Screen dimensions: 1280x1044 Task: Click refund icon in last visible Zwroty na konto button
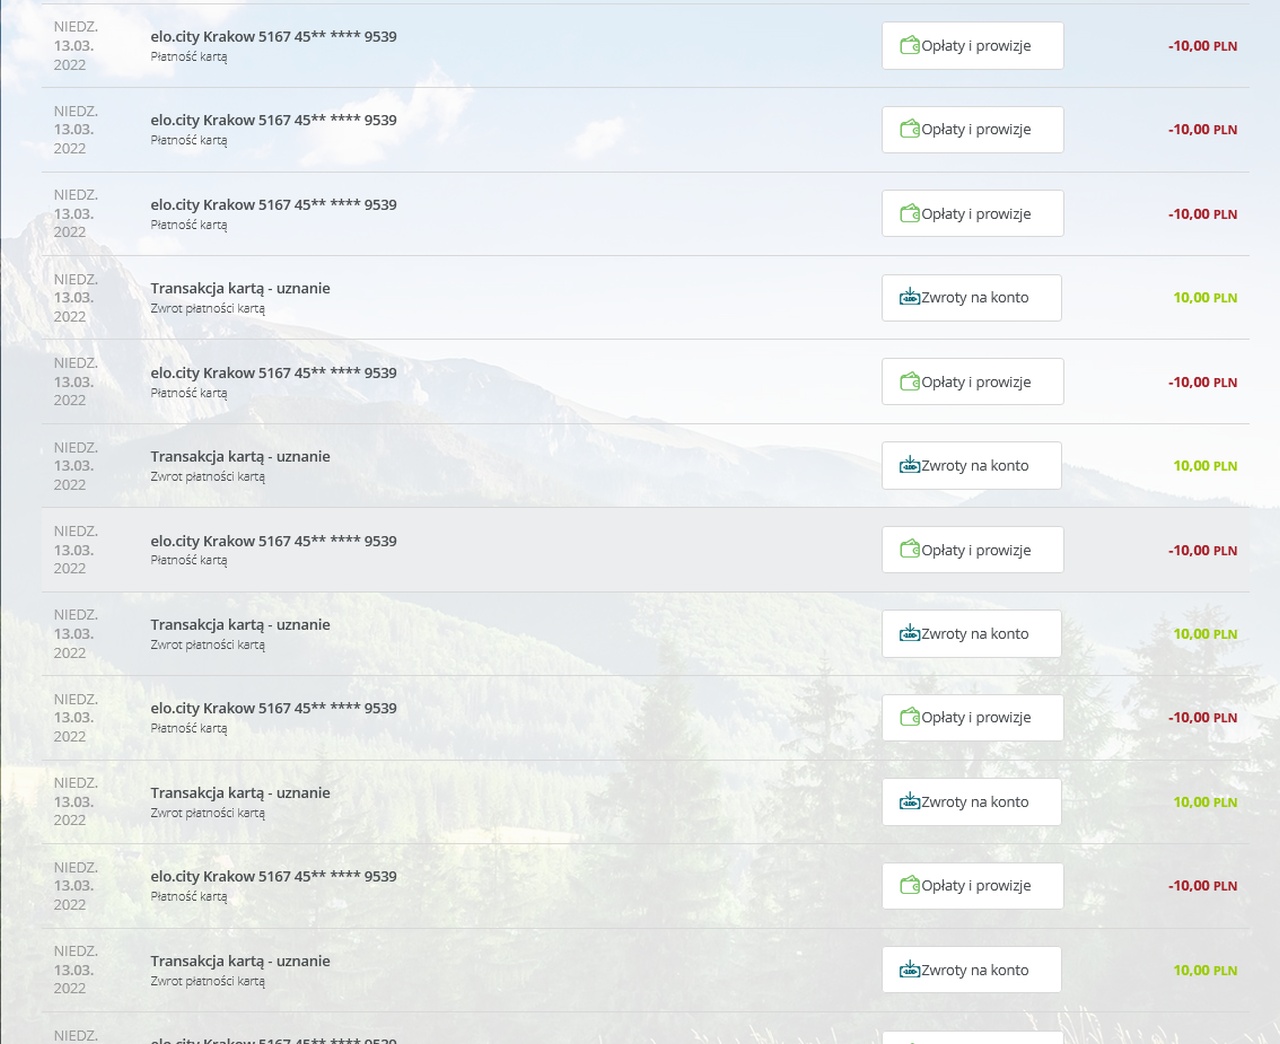(909, 969)
